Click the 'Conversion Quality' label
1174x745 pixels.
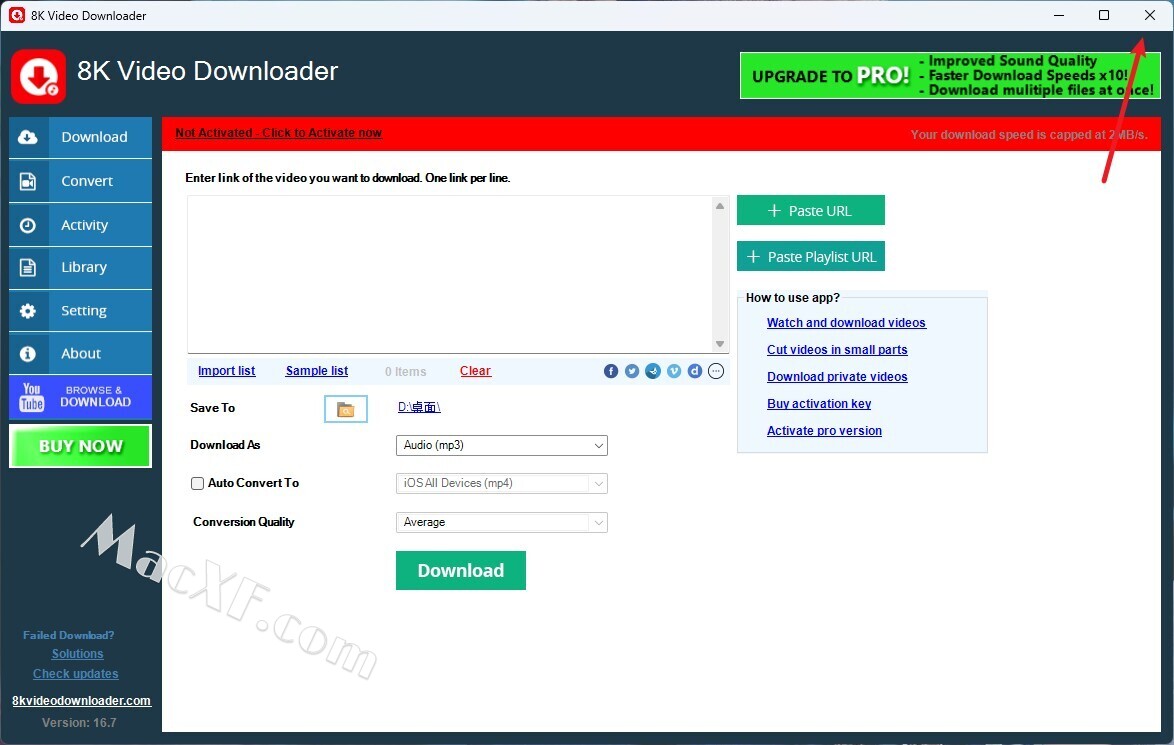tap(243, 522)
